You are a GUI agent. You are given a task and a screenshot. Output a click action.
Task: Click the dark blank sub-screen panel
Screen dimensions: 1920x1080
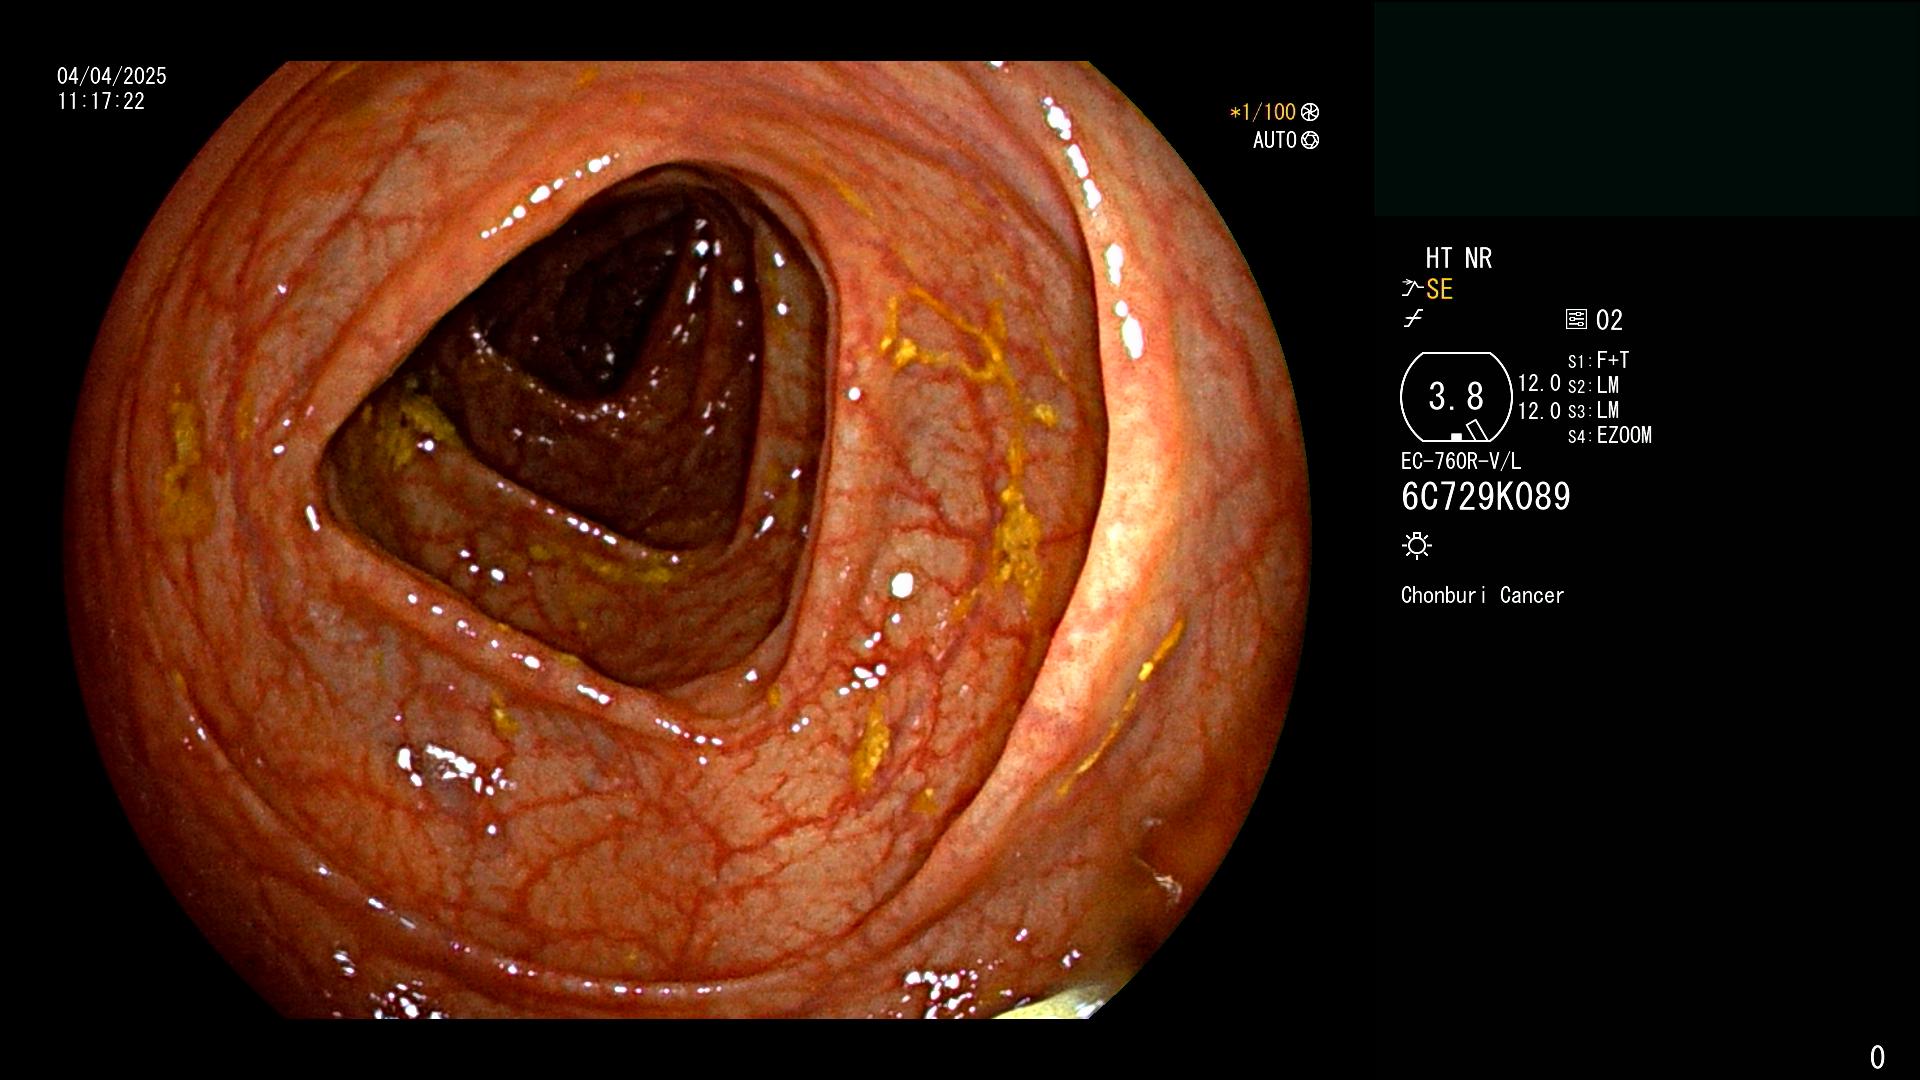click(1646, 109)
